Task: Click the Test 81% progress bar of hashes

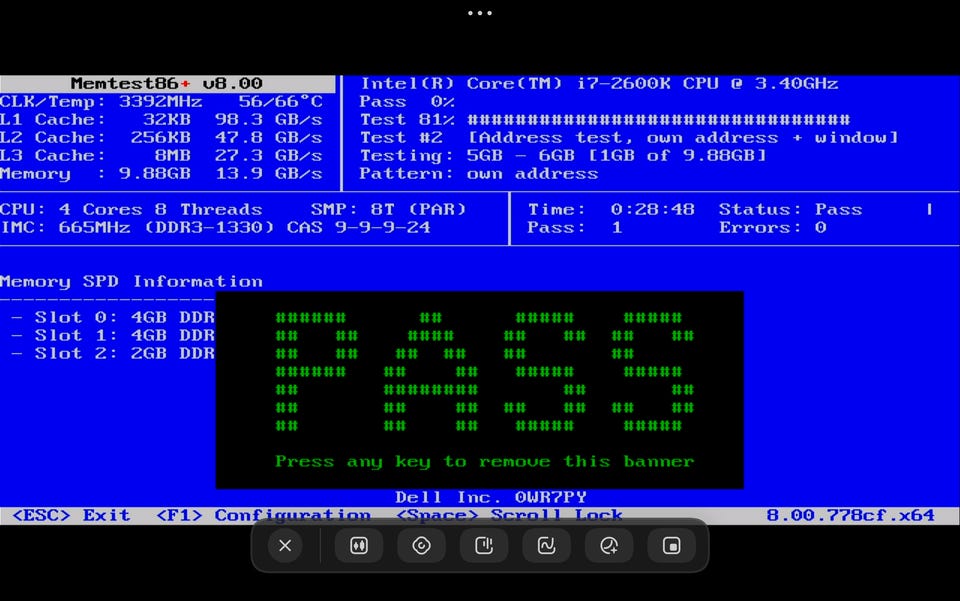Action: pos(659,119)
